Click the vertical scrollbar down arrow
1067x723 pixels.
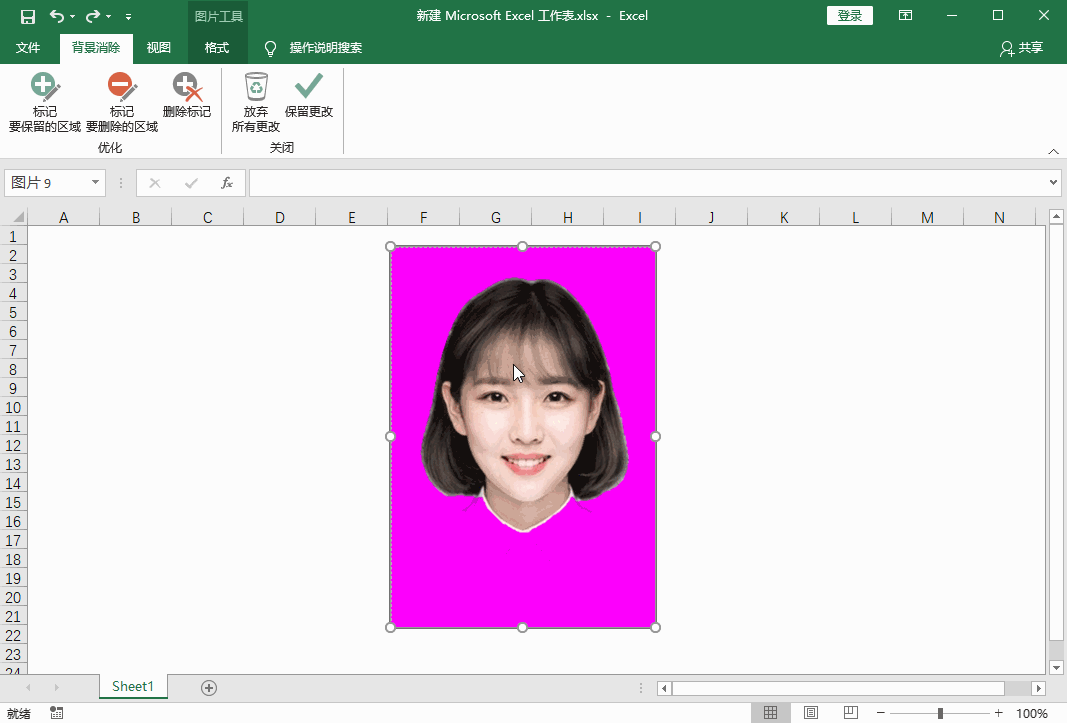pos(1056,667)
